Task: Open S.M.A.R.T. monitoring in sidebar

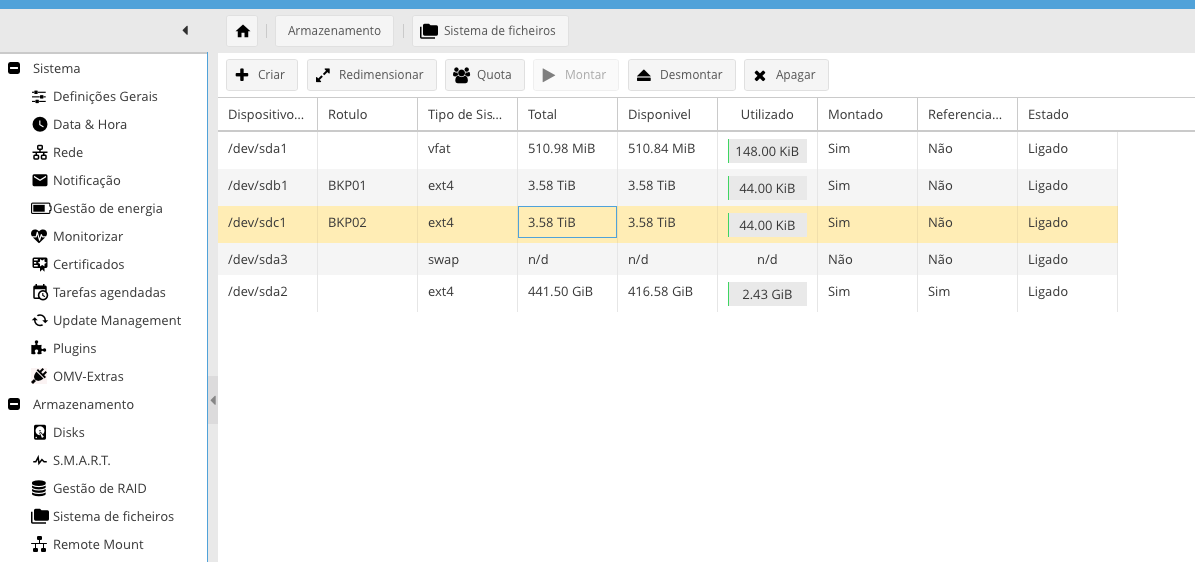Action: (x=81, y=461)
